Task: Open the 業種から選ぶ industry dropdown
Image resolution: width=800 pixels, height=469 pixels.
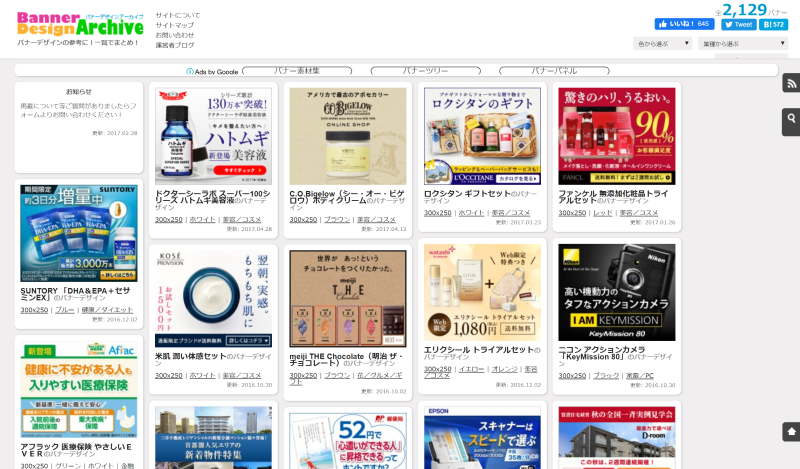Action: pos(743,44)
